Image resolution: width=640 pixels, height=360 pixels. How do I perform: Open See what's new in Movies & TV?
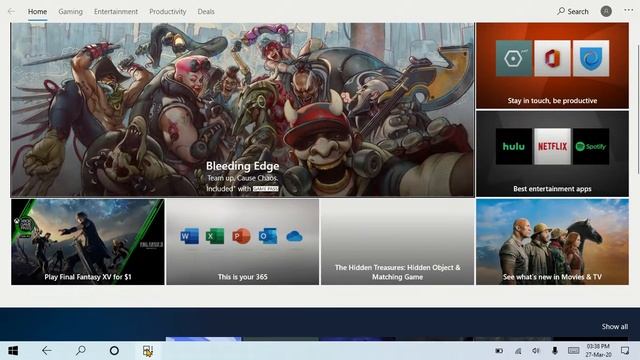(552, 242)
